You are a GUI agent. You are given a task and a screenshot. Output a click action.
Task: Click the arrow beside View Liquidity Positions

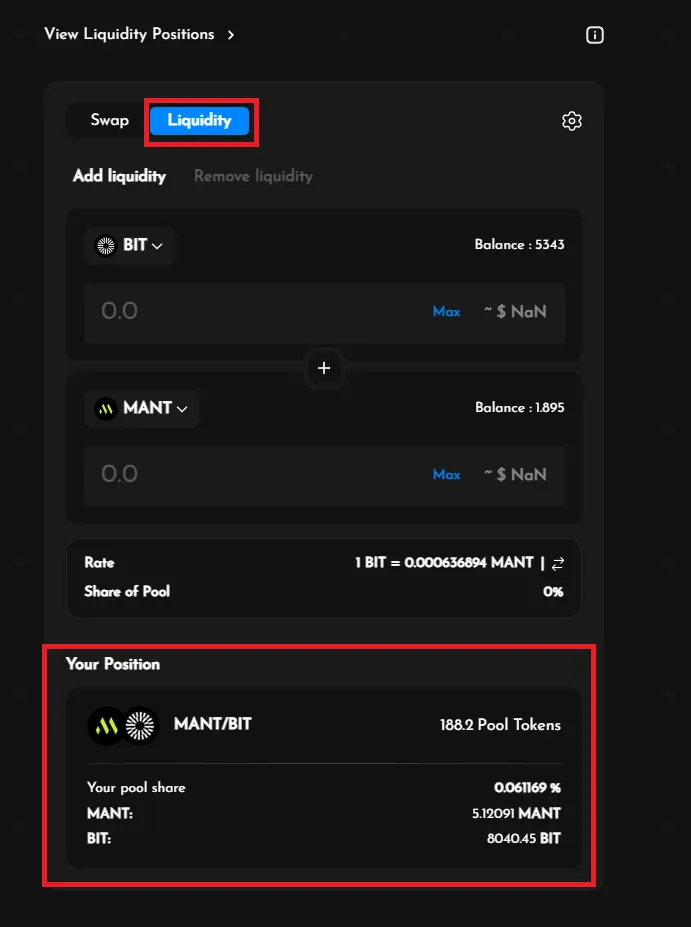pyautogui.click(x=231, y=35)
